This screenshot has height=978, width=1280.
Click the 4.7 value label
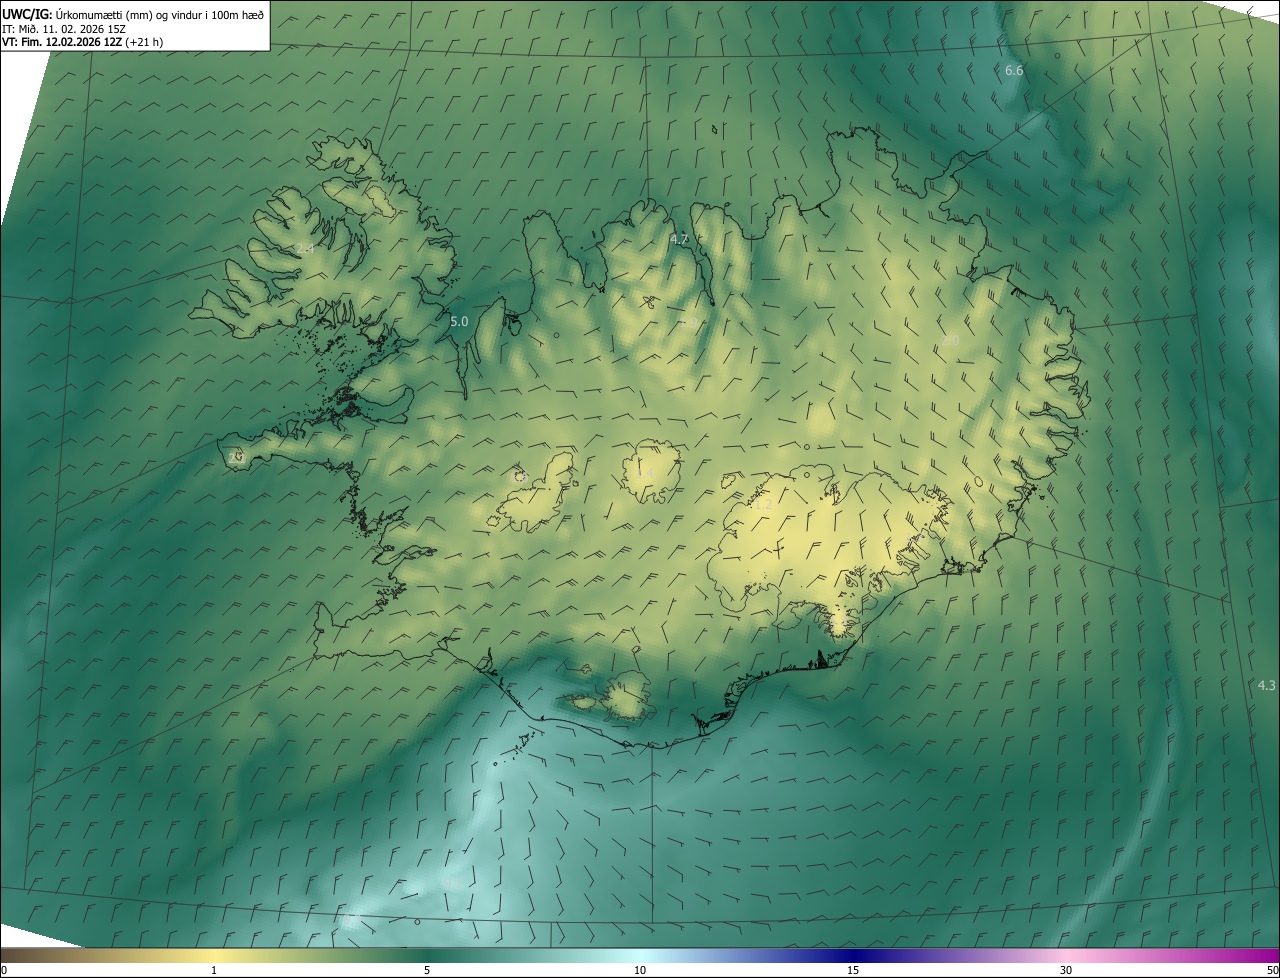point(680,239)
